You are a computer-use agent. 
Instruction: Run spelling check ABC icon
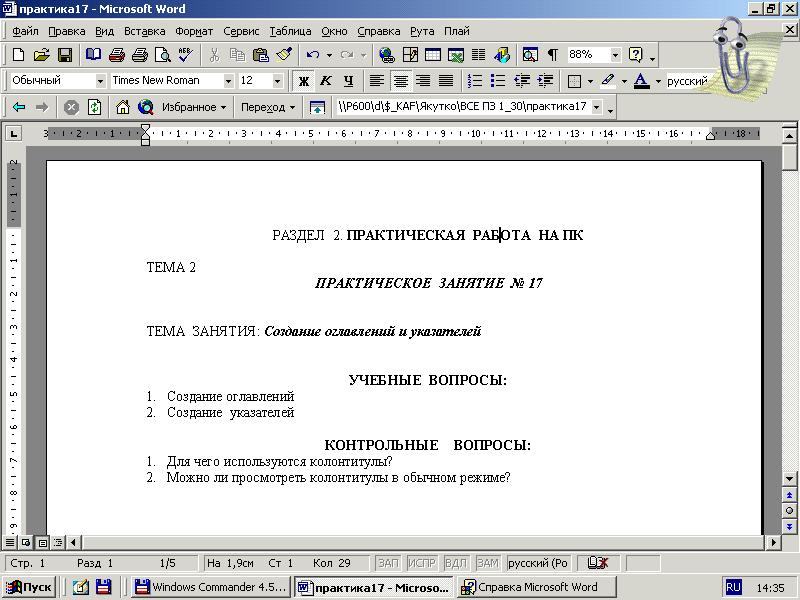[186, 54]
